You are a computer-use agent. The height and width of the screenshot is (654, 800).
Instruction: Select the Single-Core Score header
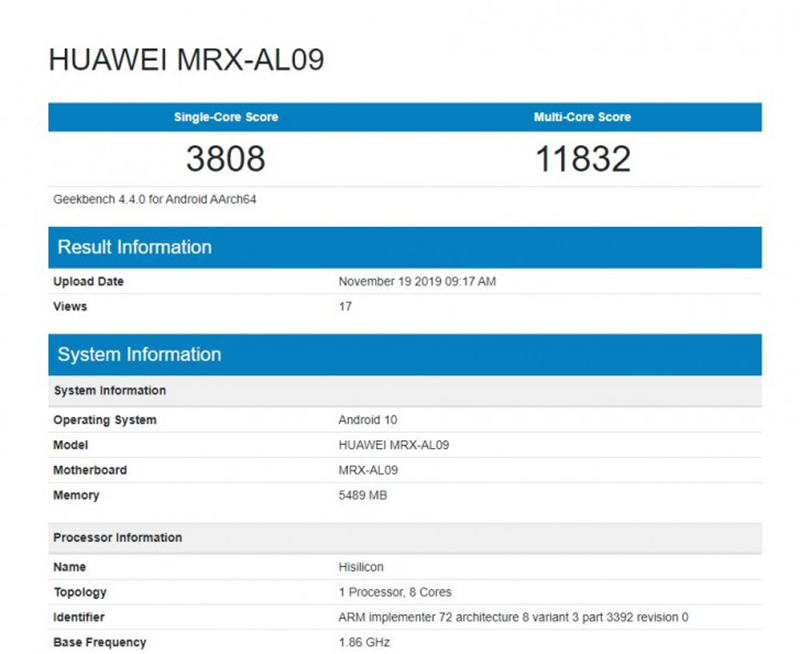(x=226, y=117)
